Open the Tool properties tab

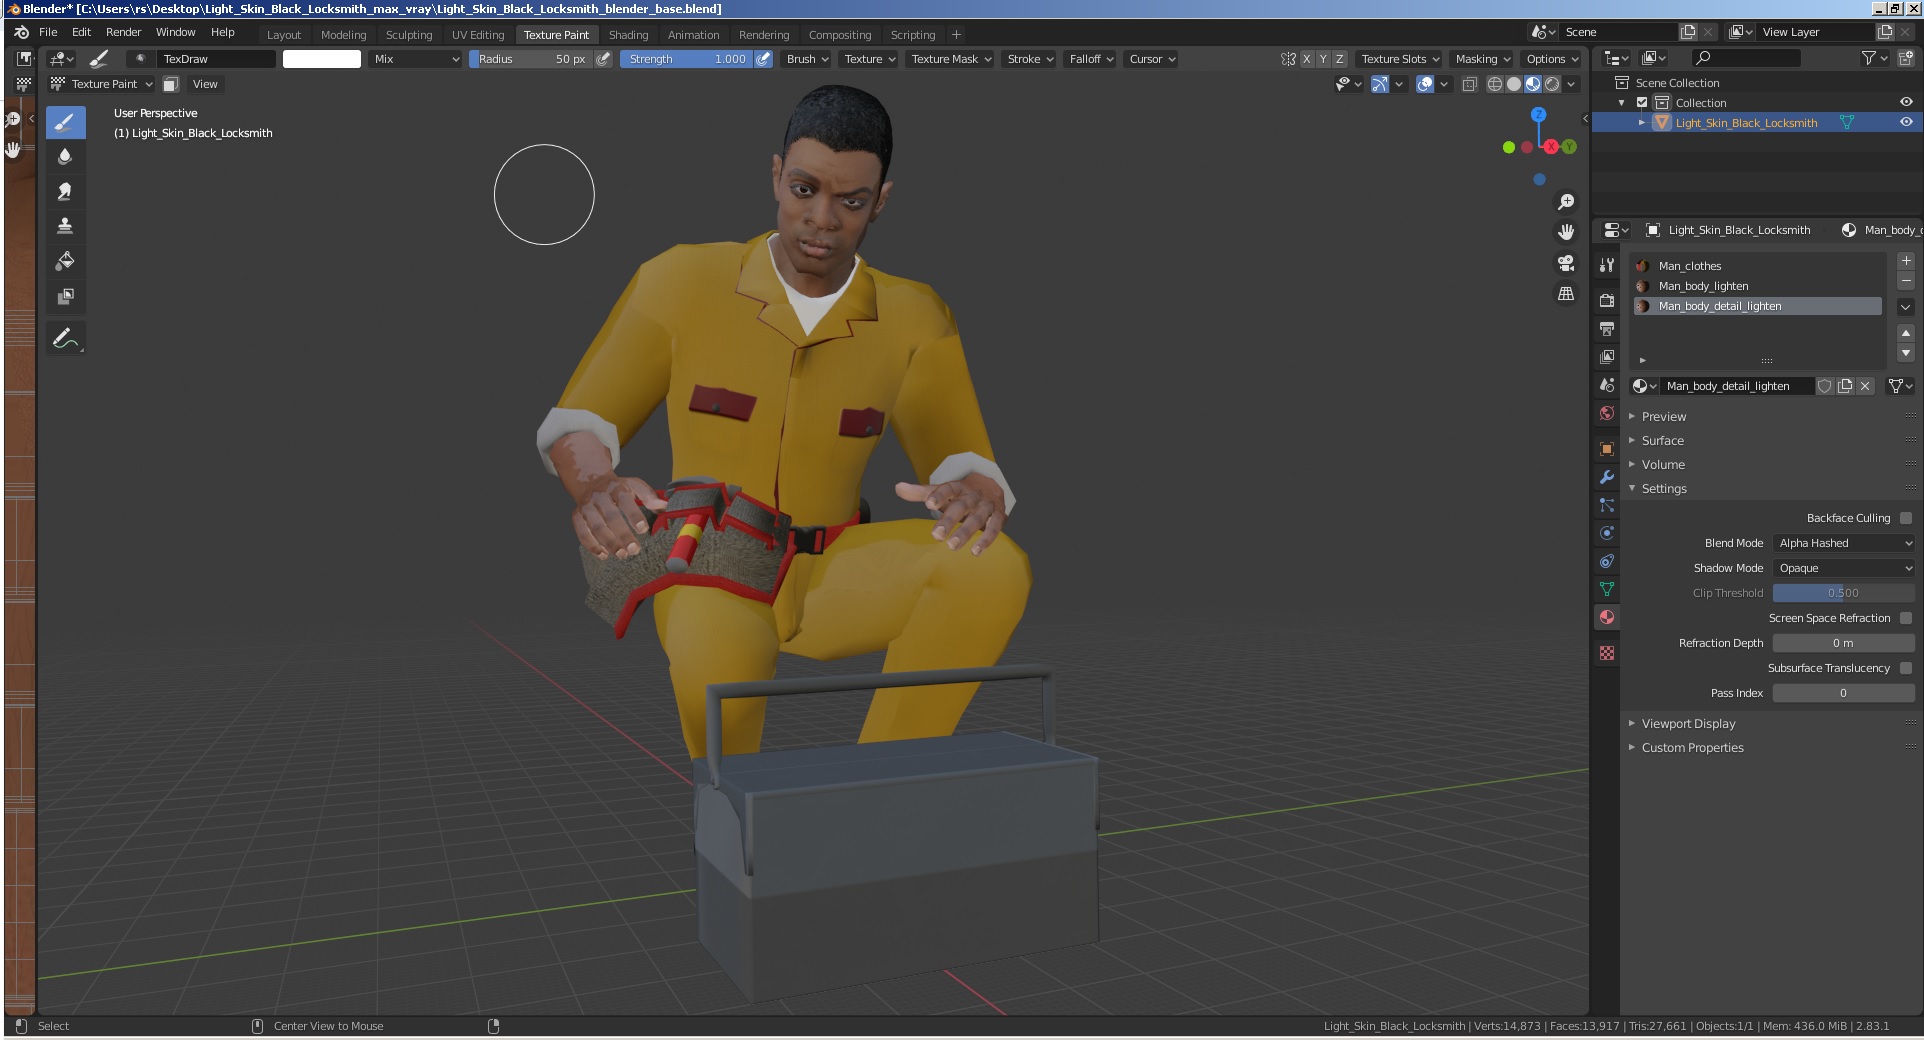pos(1607,265)
